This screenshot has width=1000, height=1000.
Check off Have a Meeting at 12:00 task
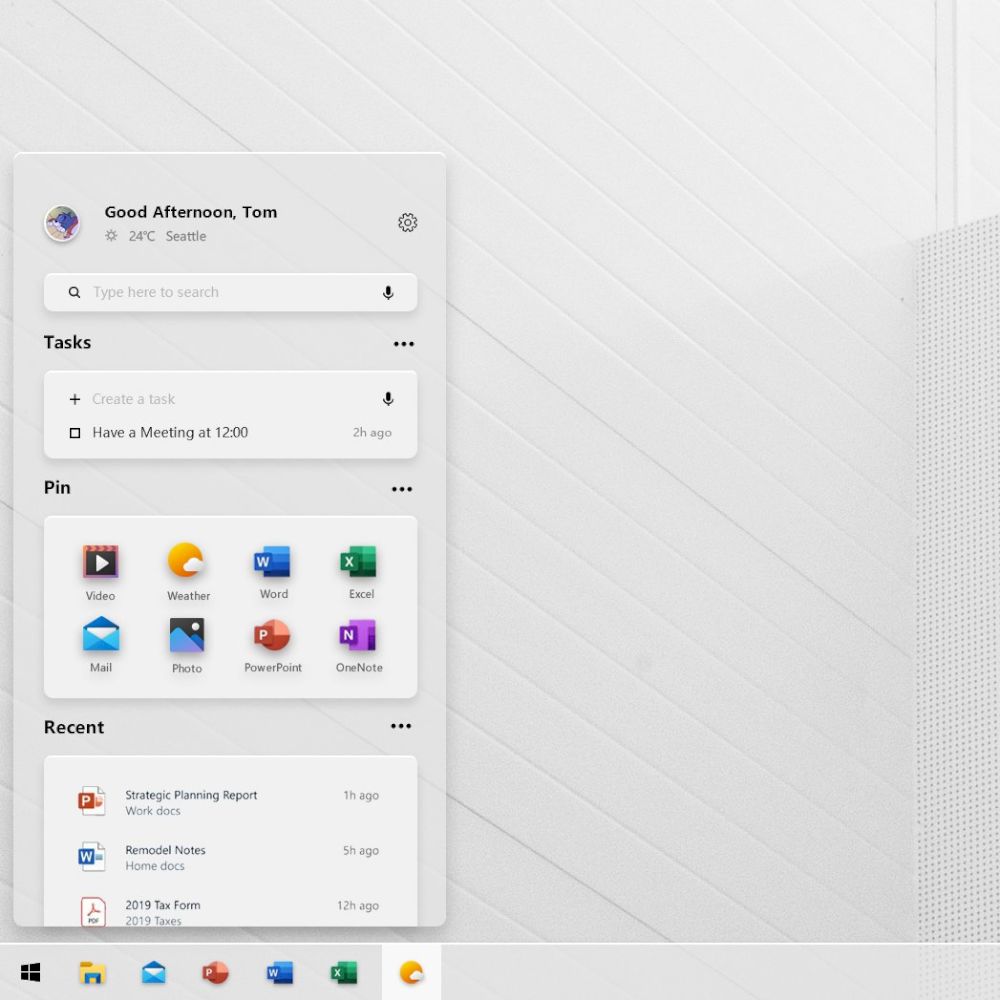(75, 433)
